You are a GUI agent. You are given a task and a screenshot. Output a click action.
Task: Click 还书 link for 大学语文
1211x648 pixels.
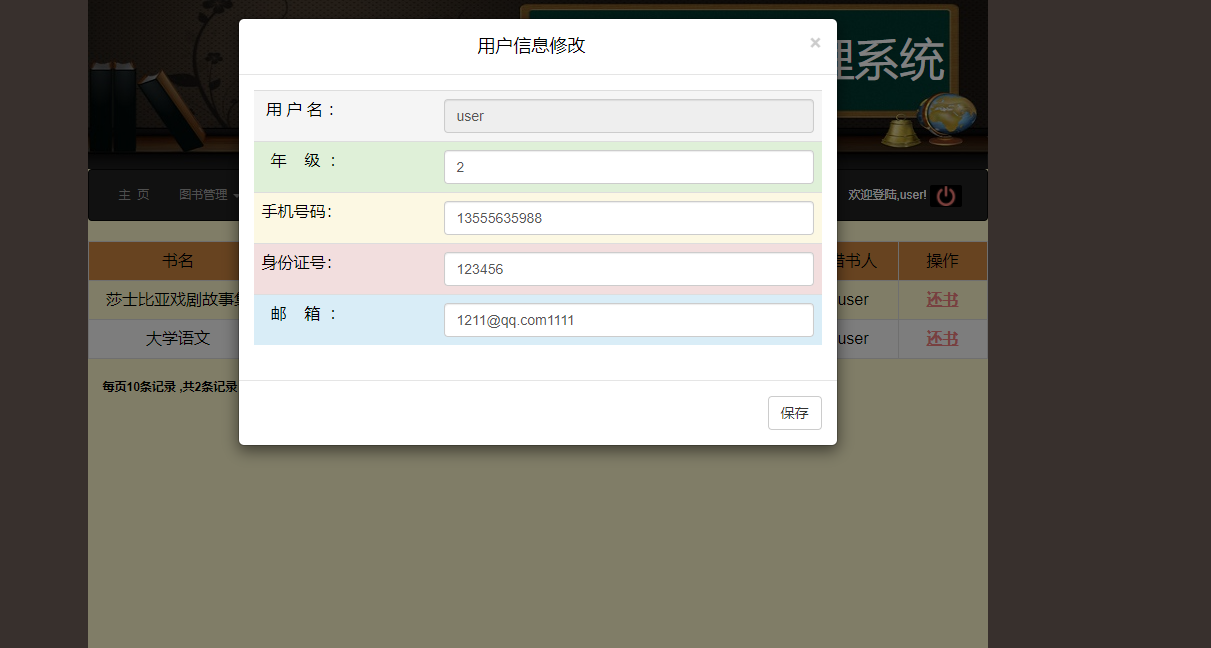(x=941, y=338)
